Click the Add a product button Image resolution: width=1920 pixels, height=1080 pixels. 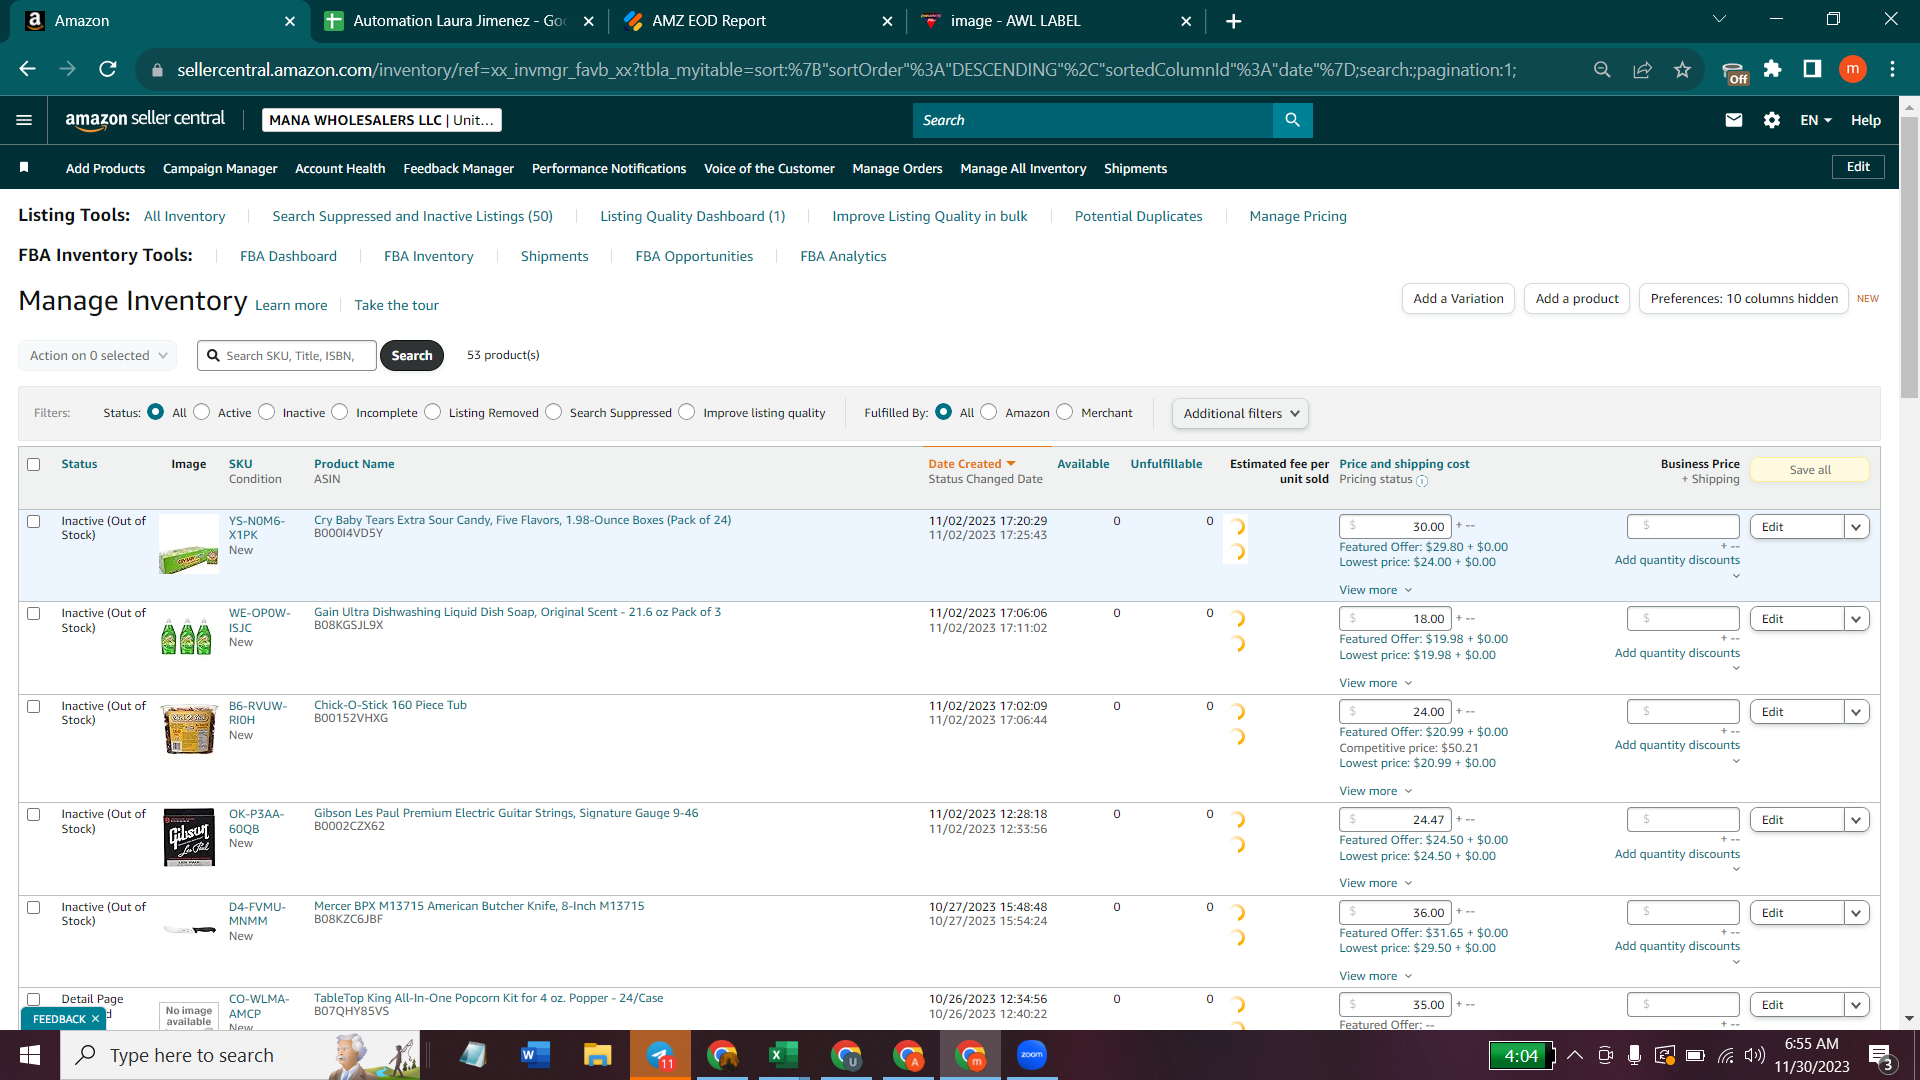tap(1577, 298)
